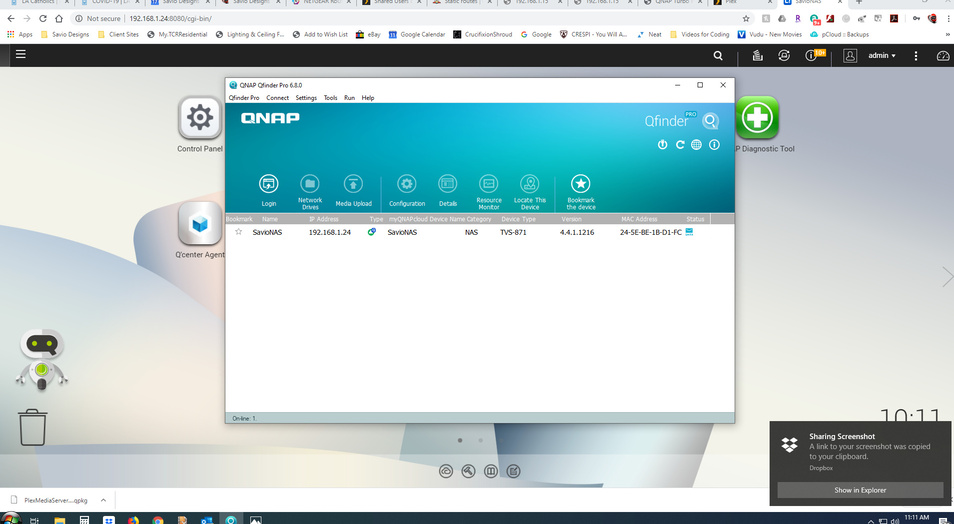Open the QTS dashboard gauge icon

[942, 55]
